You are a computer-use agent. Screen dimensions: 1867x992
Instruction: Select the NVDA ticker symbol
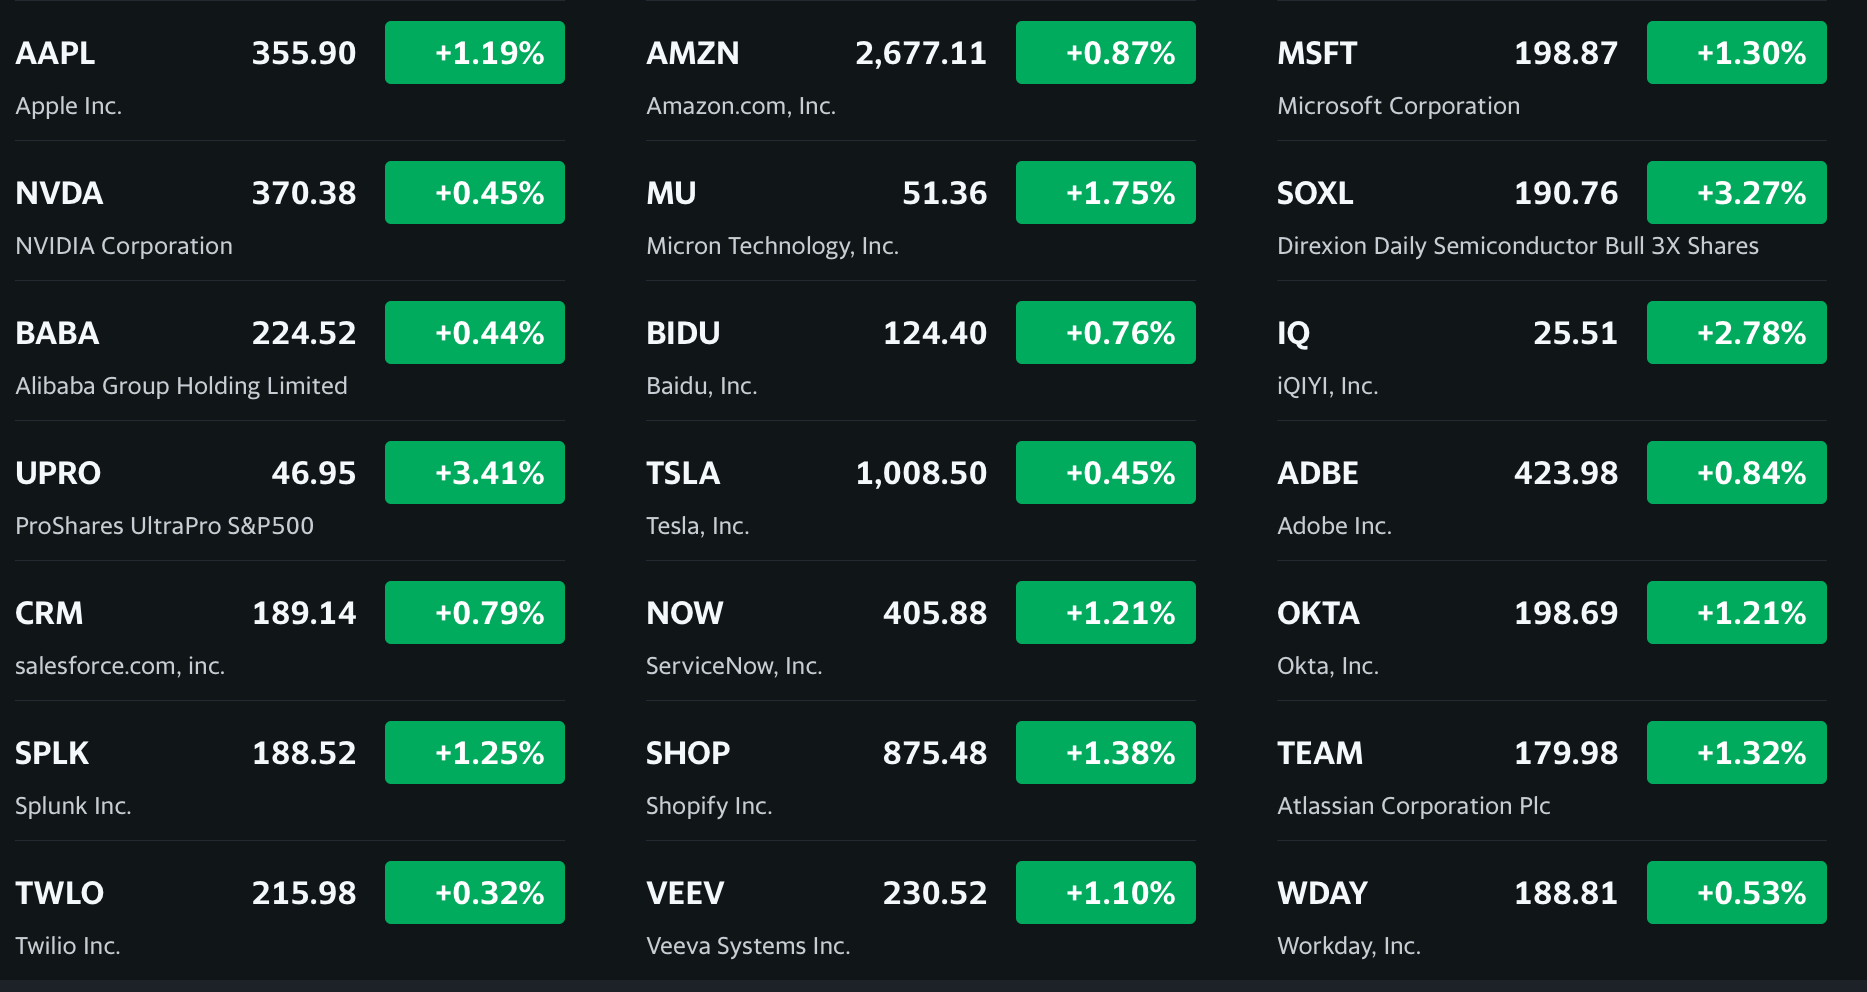pos(59,193)
